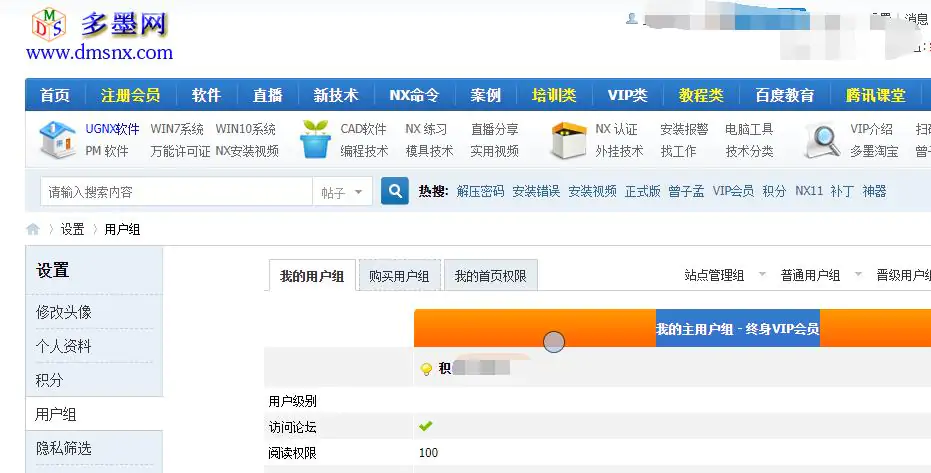The image size is (931, 473).
Task: Open the 首页 navigation item
Action: (55, 95)
